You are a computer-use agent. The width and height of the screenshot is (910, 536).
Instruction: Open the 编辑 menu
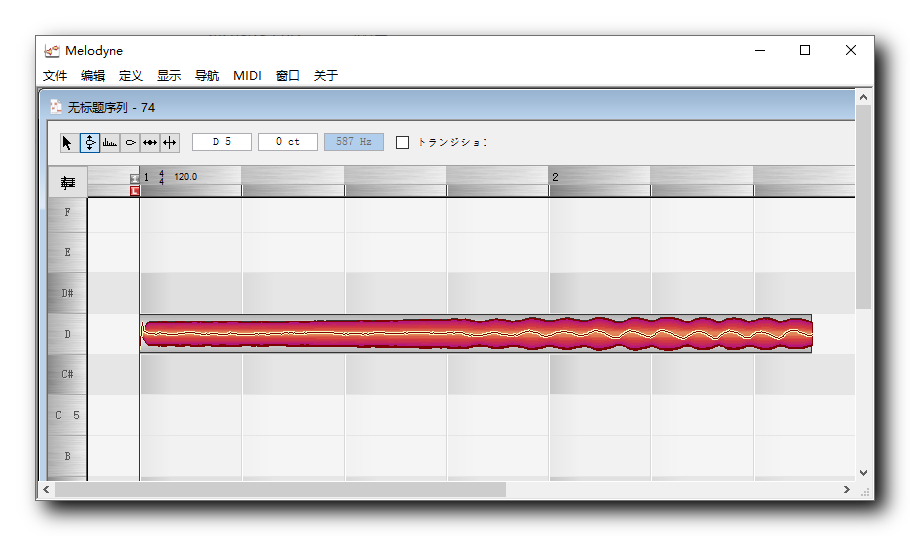tap(93, 75)
